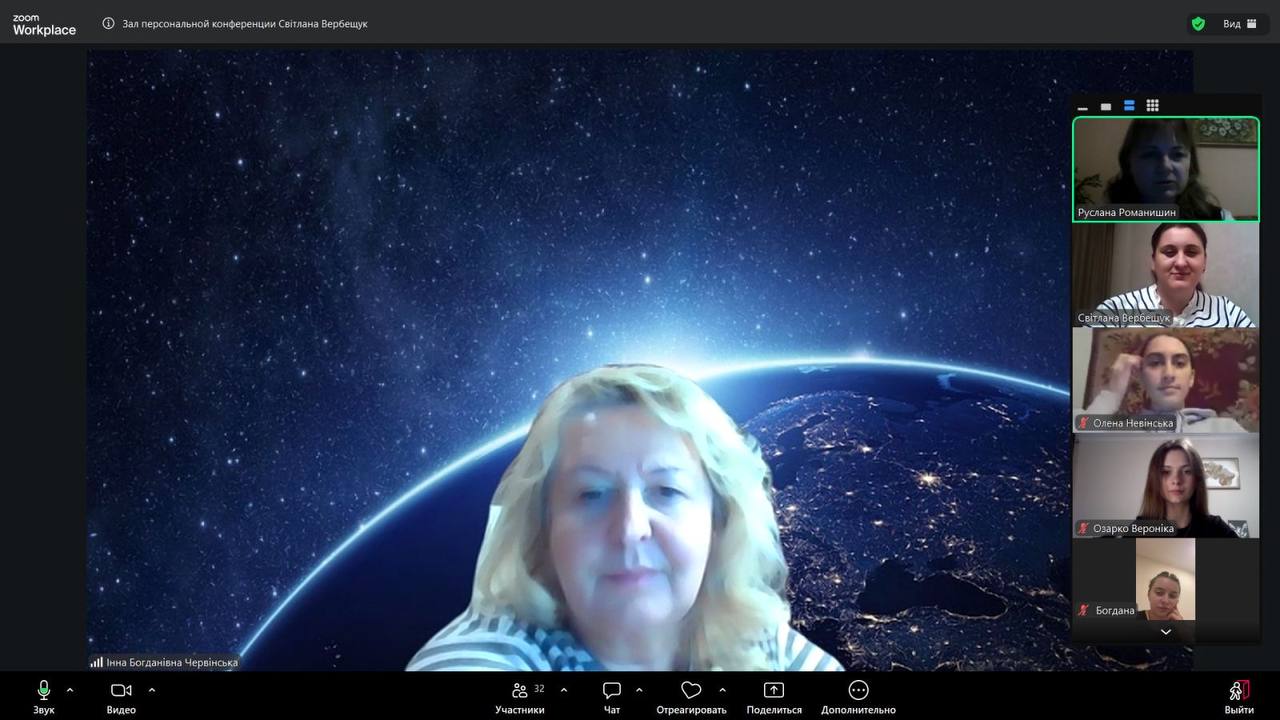Viewport: 1280px width, 720px height.
Task: Open the Участники participants panel
Action: [x=520, y=691]
